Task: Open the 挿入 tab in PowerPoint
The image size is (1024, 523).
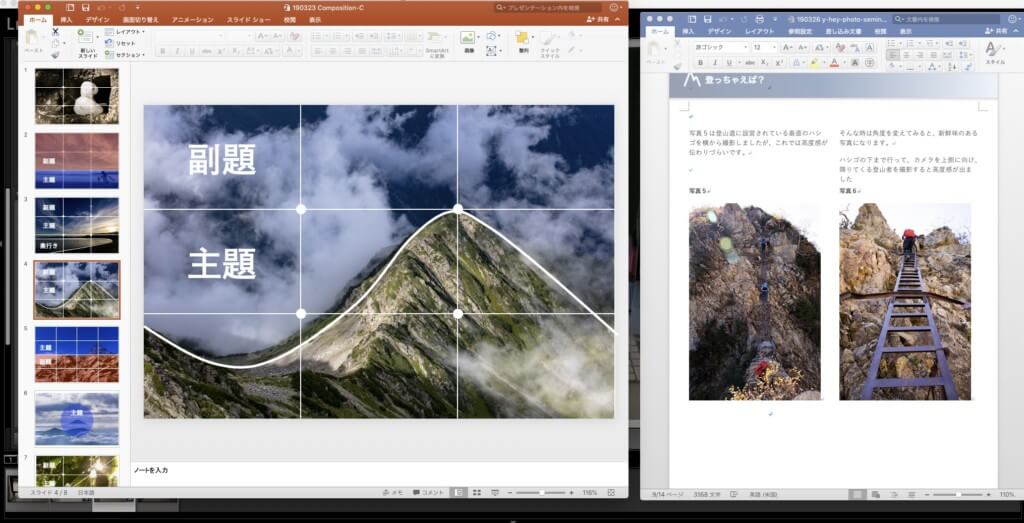Action: 67,20
